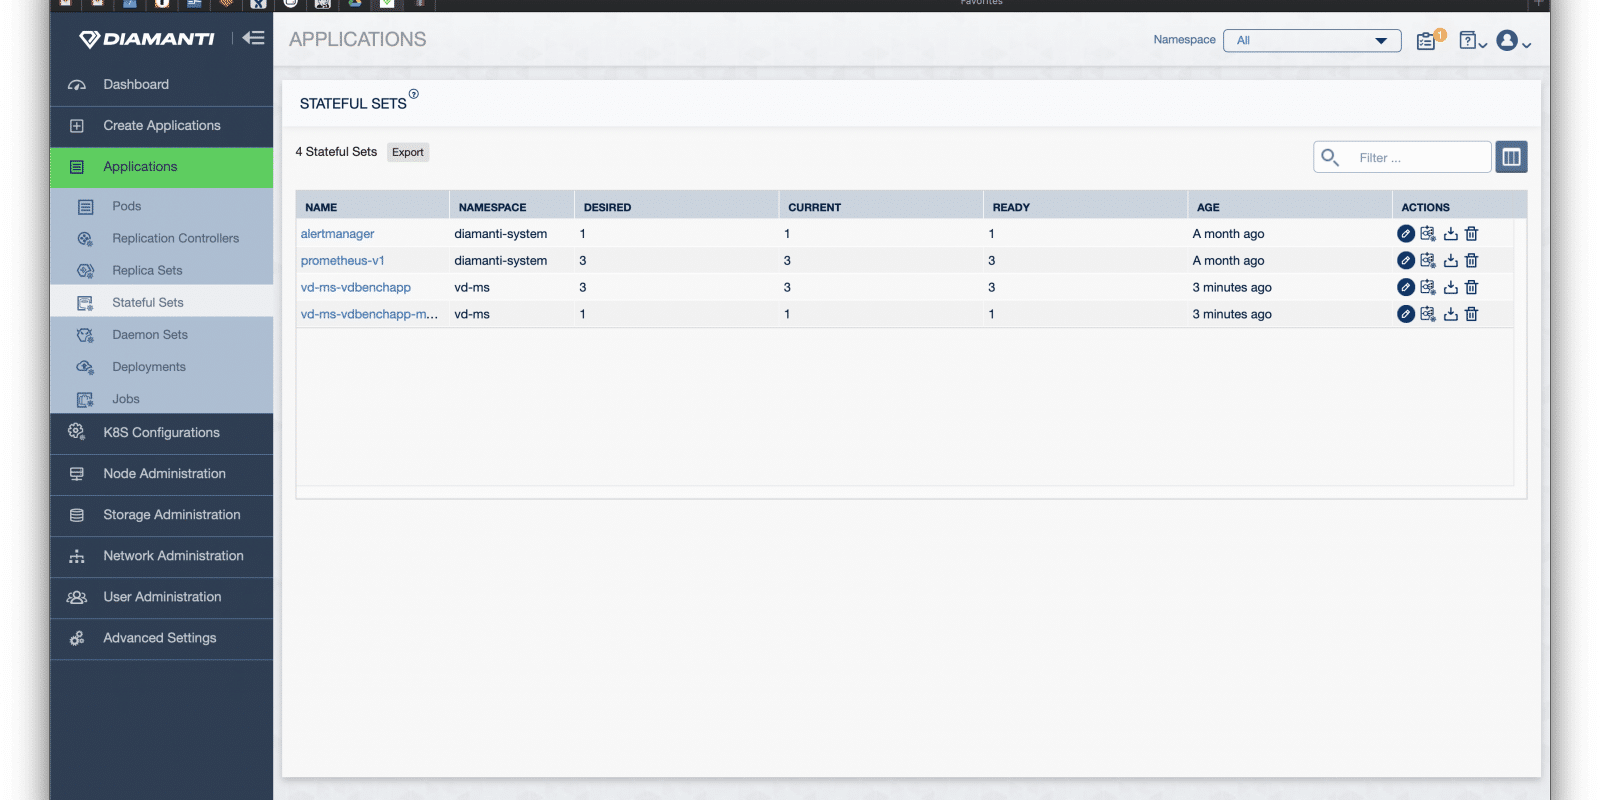1600x800 pixels.
Task: Expand the Namespace dropdown
Action: pos(1312,40)
